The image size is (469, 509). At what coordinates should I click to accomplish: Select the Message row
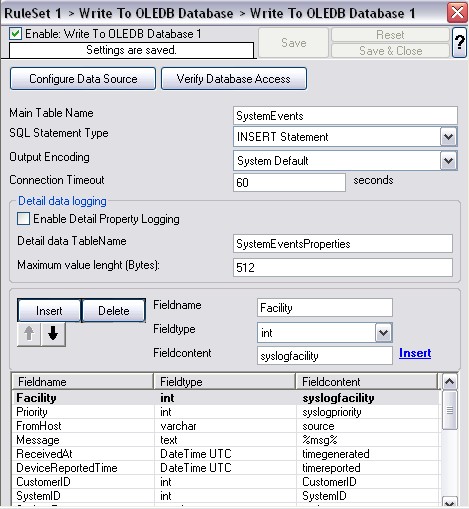point(226,440)
